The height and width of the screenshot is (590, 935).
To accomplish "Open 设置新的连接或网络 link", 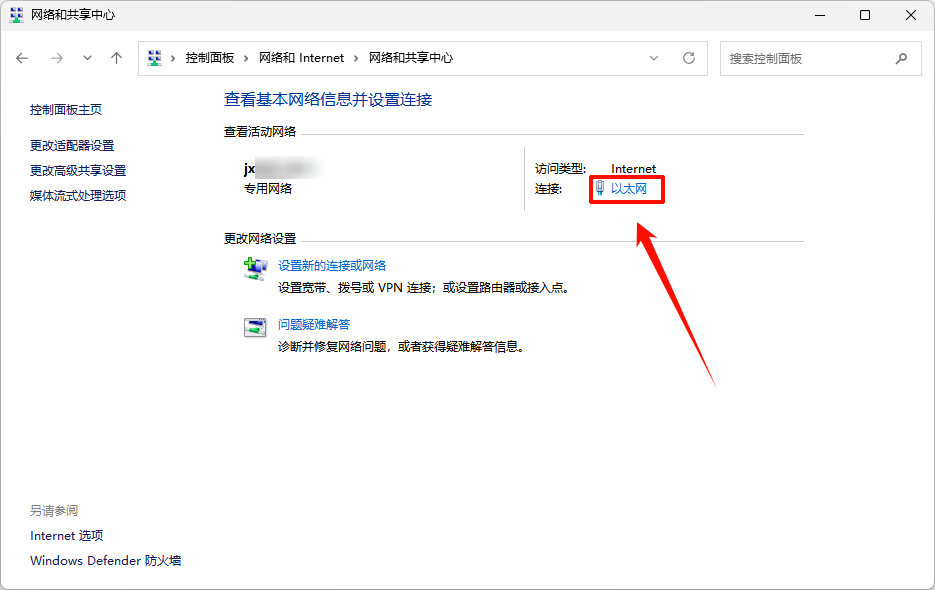I will [332, 266].
